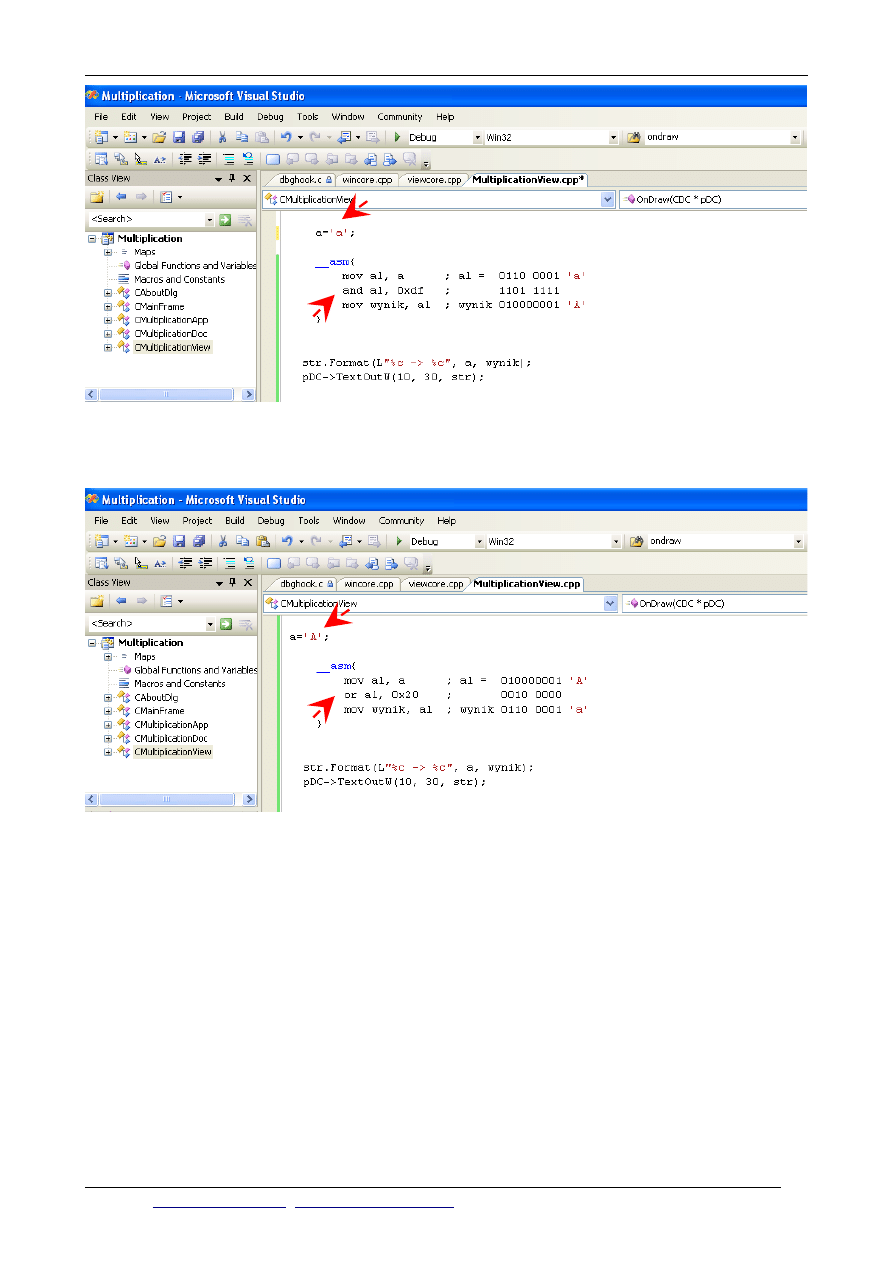This screenshot has height=1263, width=893.
Task: Click green search go arrow in lower Class View
Action: (x=225, y=624)
